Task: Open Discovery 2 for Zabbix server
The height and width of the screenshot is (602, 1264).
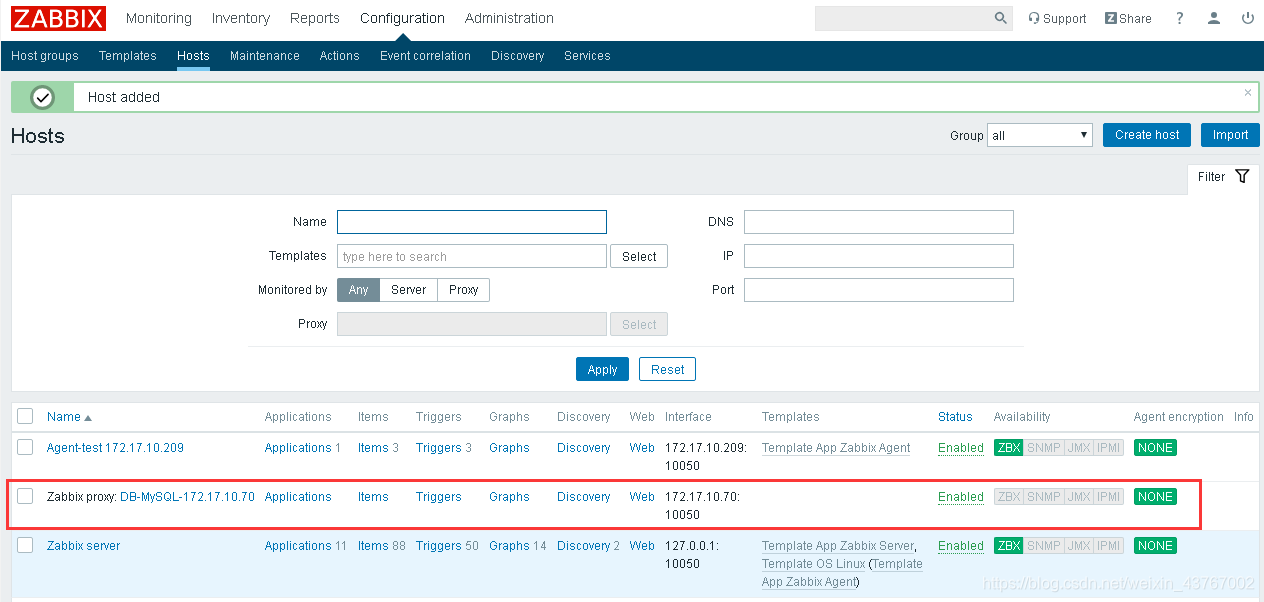Action: [583, 546]
